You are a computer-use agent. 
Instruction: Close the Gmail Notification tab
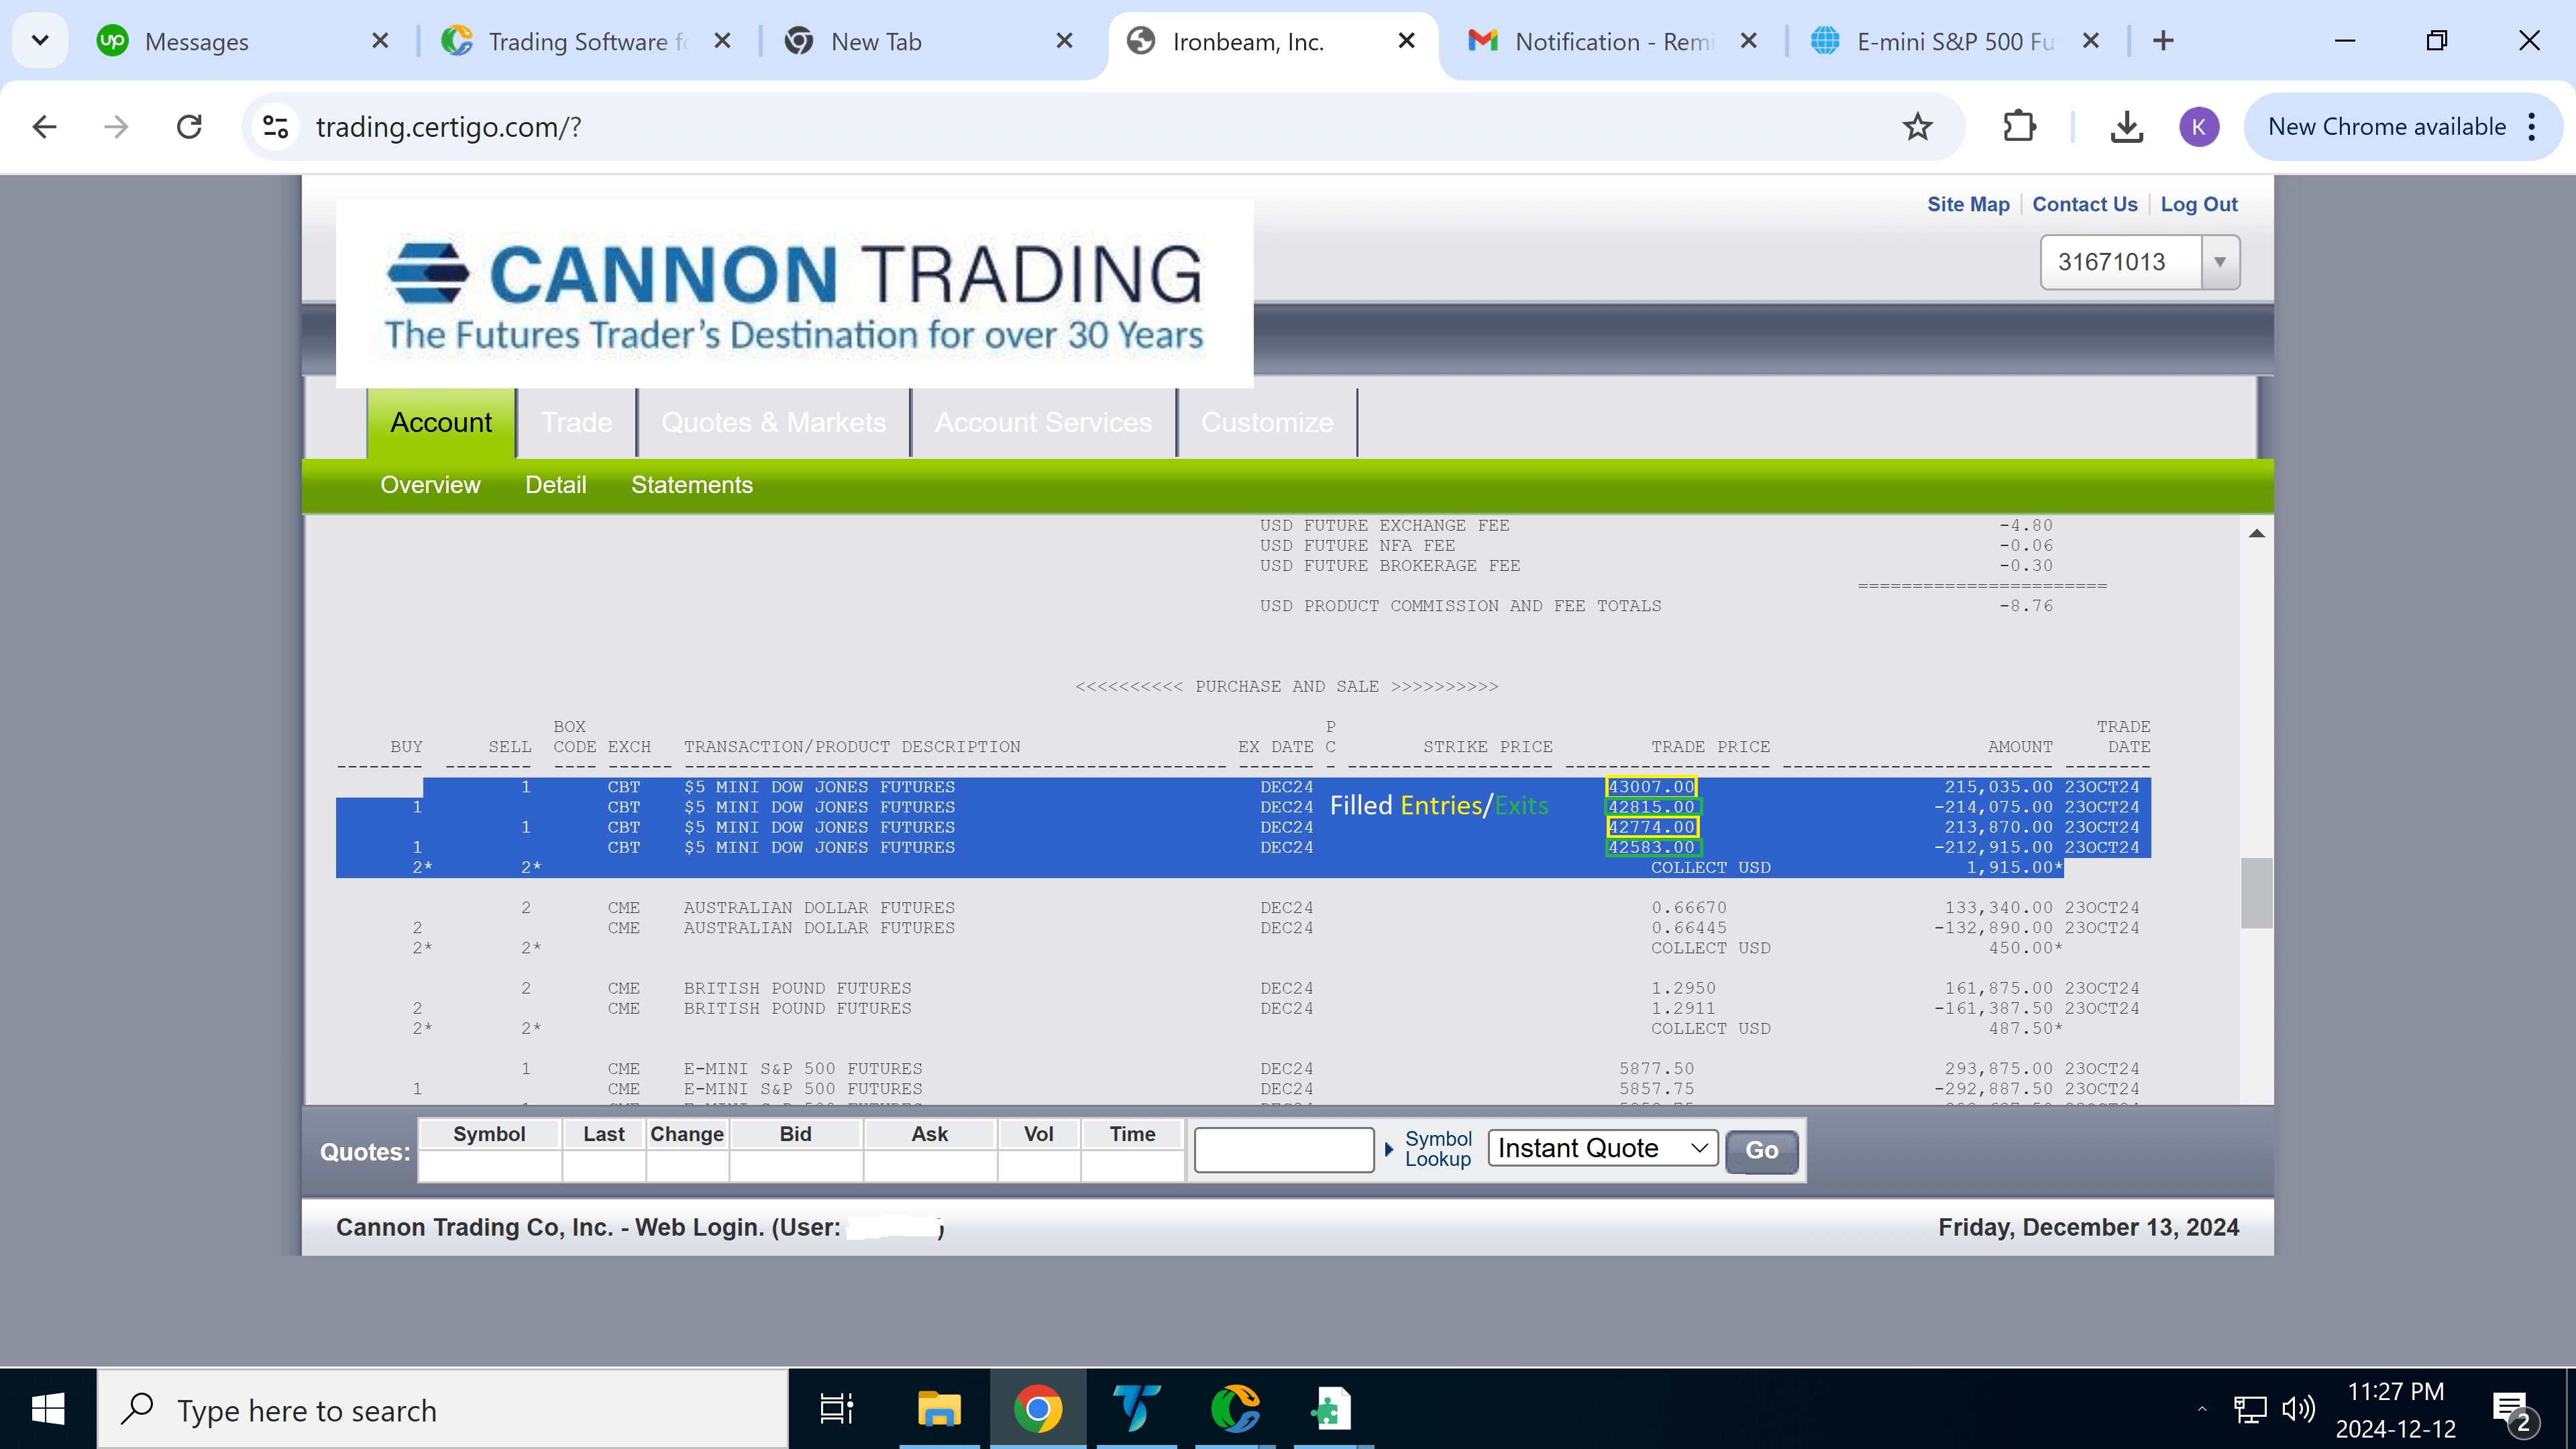point(1749,41)
